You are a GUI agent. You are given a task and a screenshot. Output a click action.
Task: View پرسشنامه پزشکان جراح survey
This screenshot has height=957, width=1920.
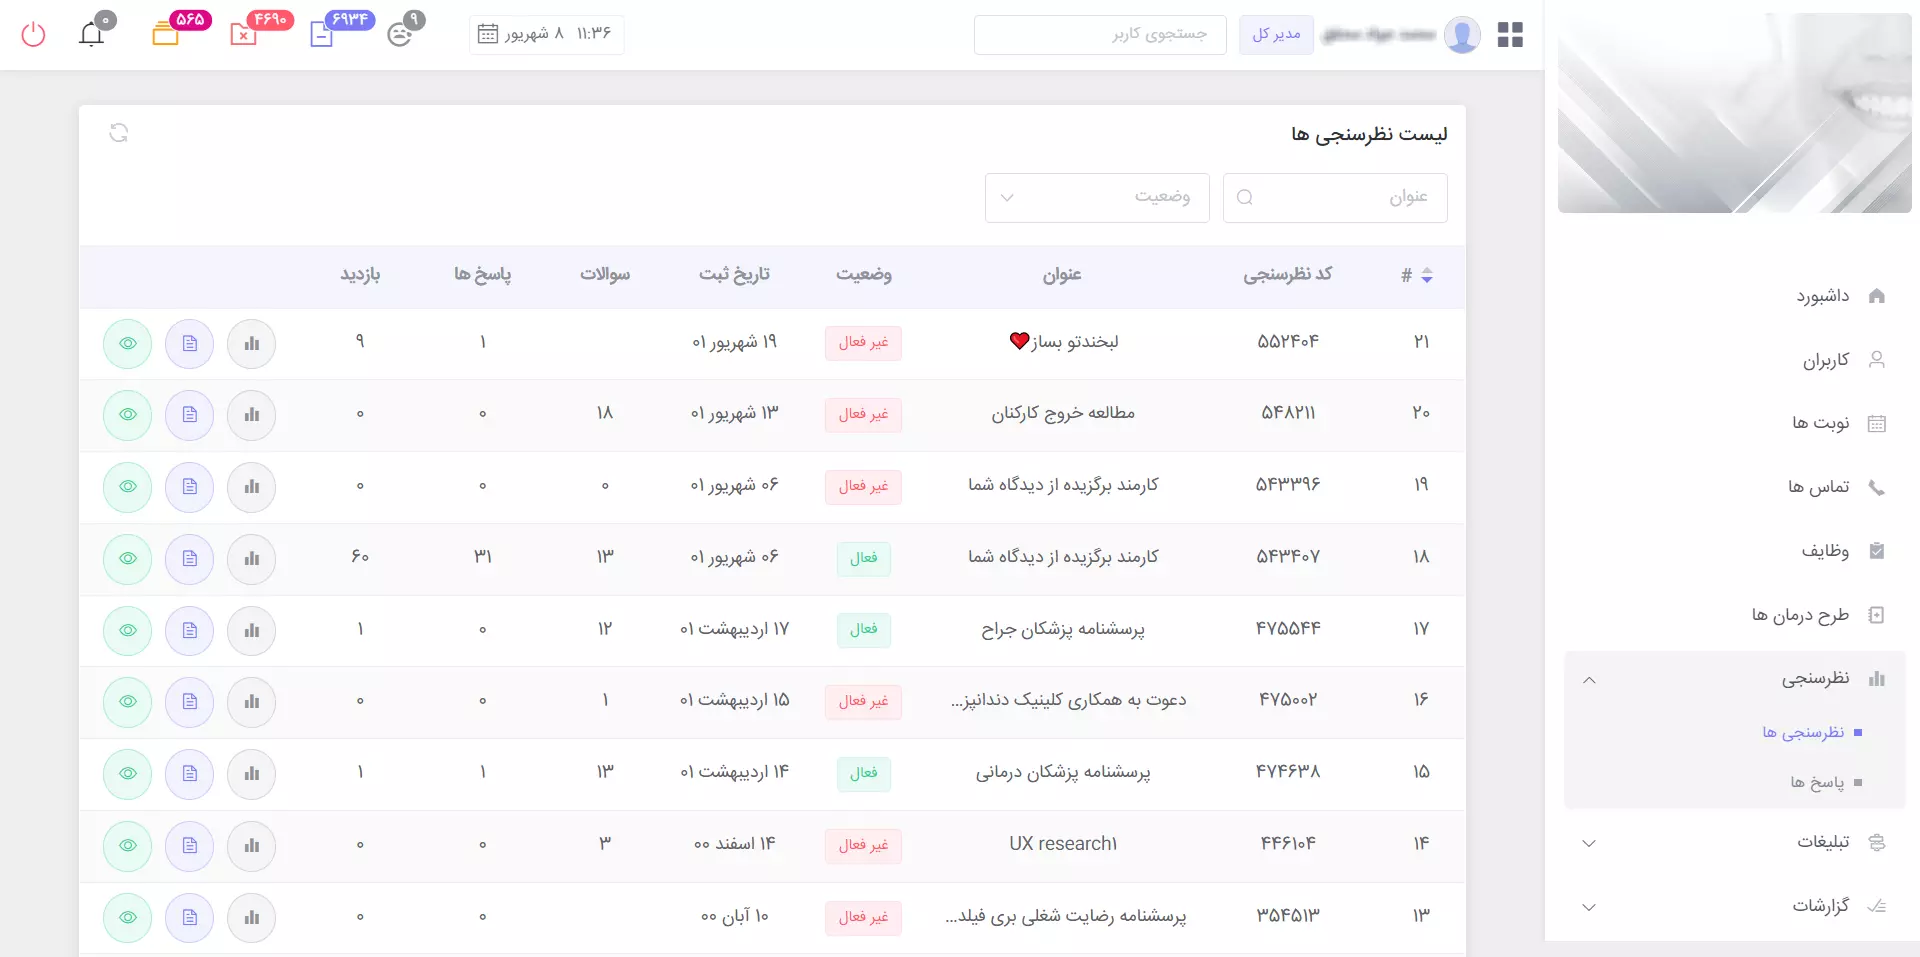coord(127,630)
